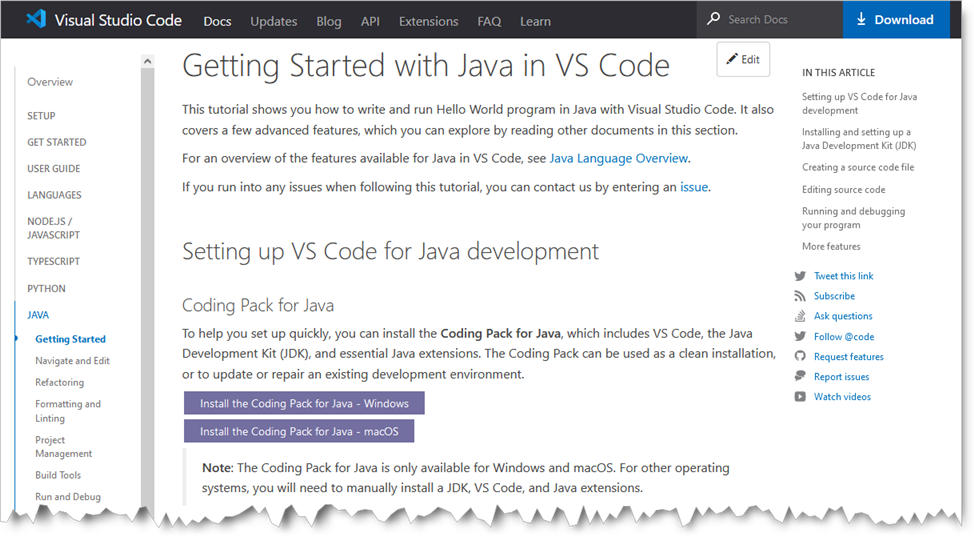Click the comment icon beside Report issues
974x540 pixels.
[x=800, y=377]
